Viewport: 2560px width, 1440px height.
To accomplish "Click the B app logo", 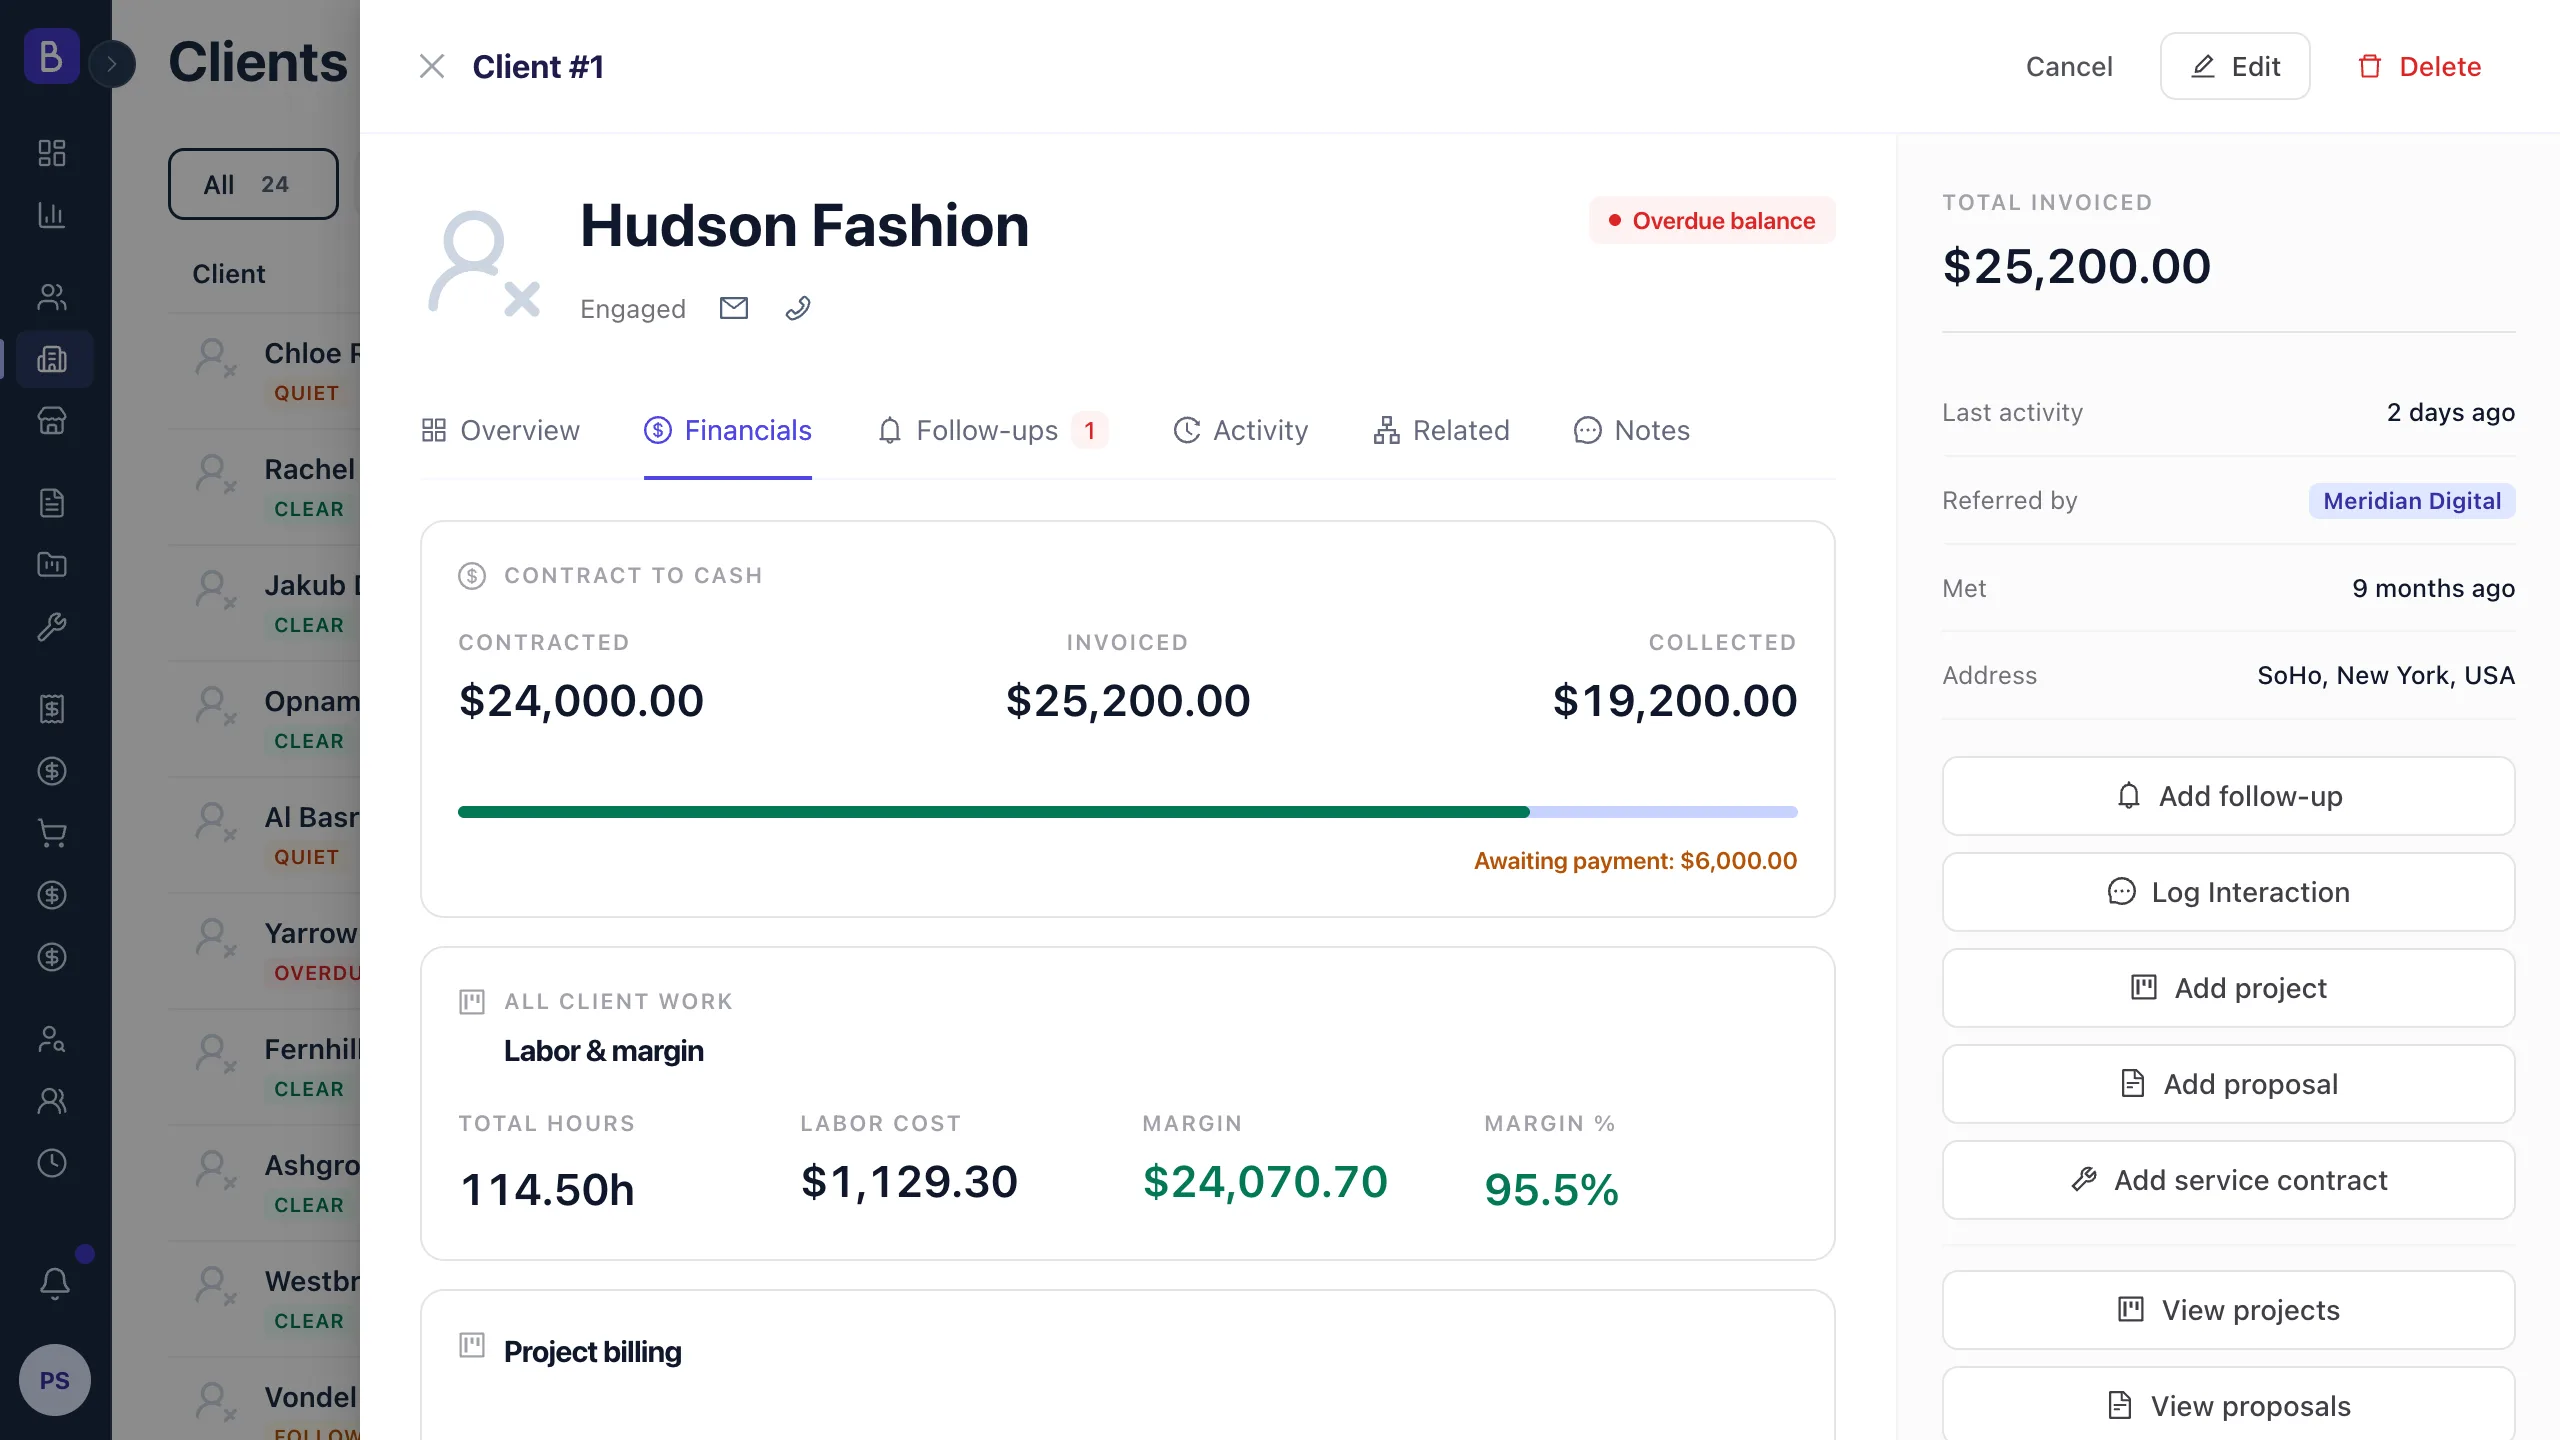I will click(x=52, y=56).
